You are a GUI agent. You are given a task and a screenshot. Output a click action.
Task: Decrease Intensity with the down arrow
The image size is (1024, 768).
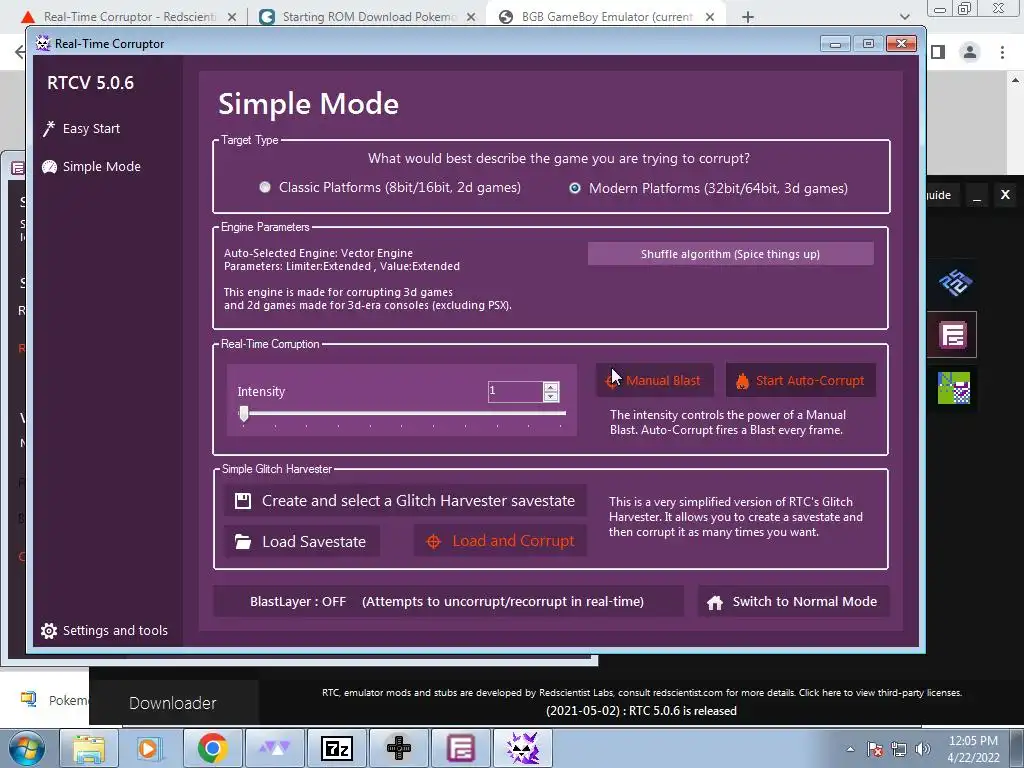point(551,396)
